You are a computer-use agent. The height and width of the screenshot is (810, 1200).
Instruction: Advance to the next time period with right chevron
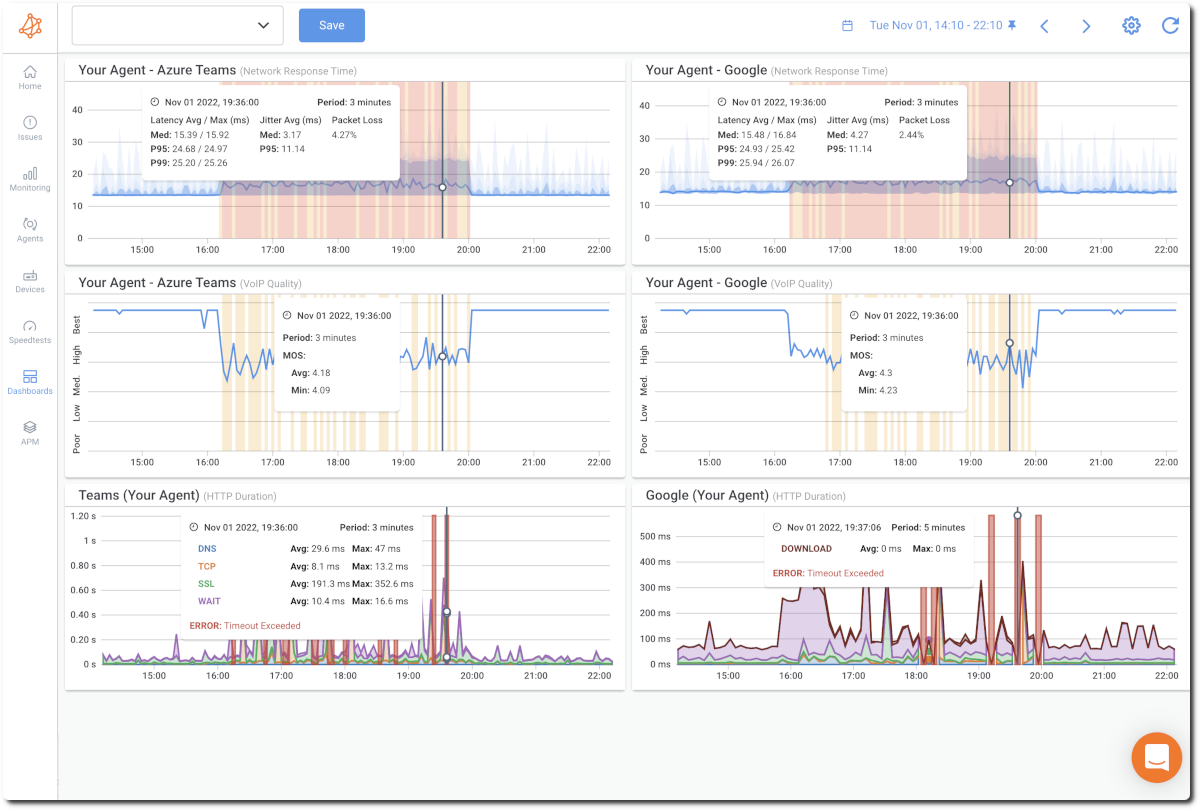coord(1086,25)
